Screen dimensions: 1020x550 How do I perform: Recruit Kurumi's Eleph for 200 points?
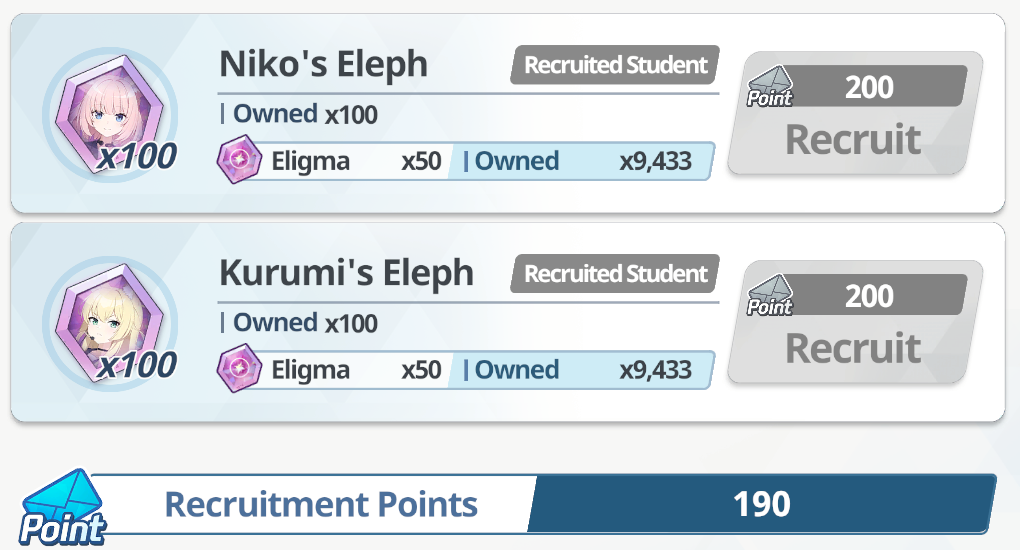(855, 322)
